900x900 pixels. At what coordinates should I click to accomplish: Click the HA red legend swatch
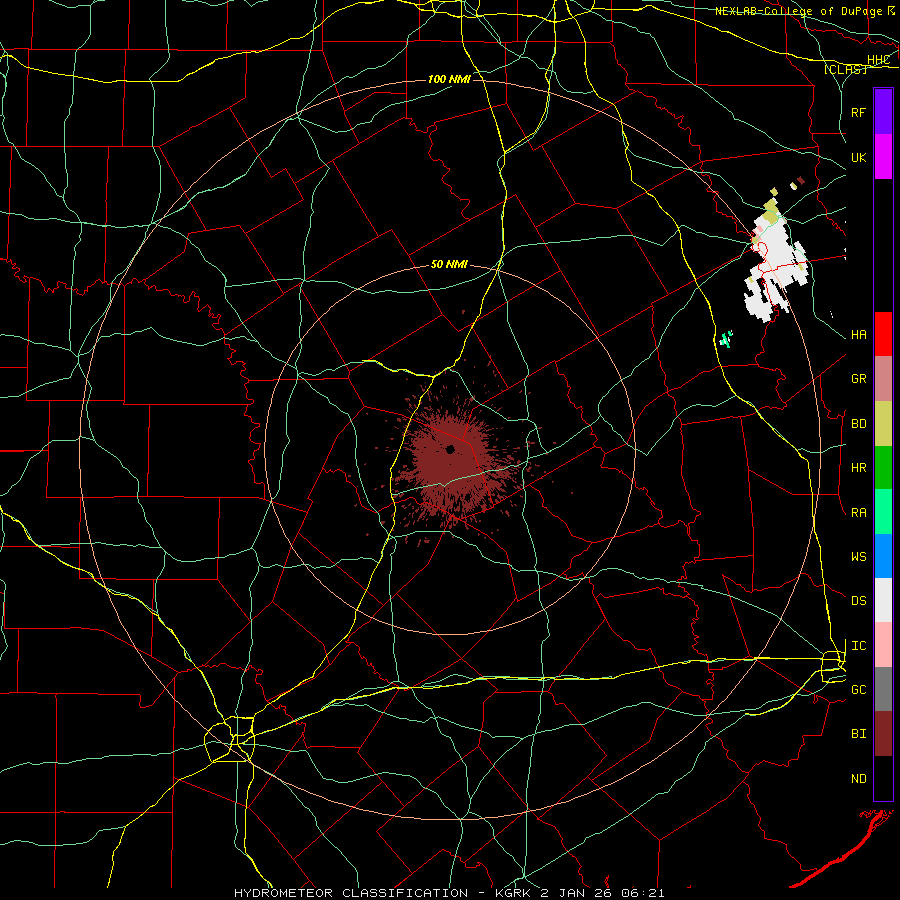click(x=883, y=334)
